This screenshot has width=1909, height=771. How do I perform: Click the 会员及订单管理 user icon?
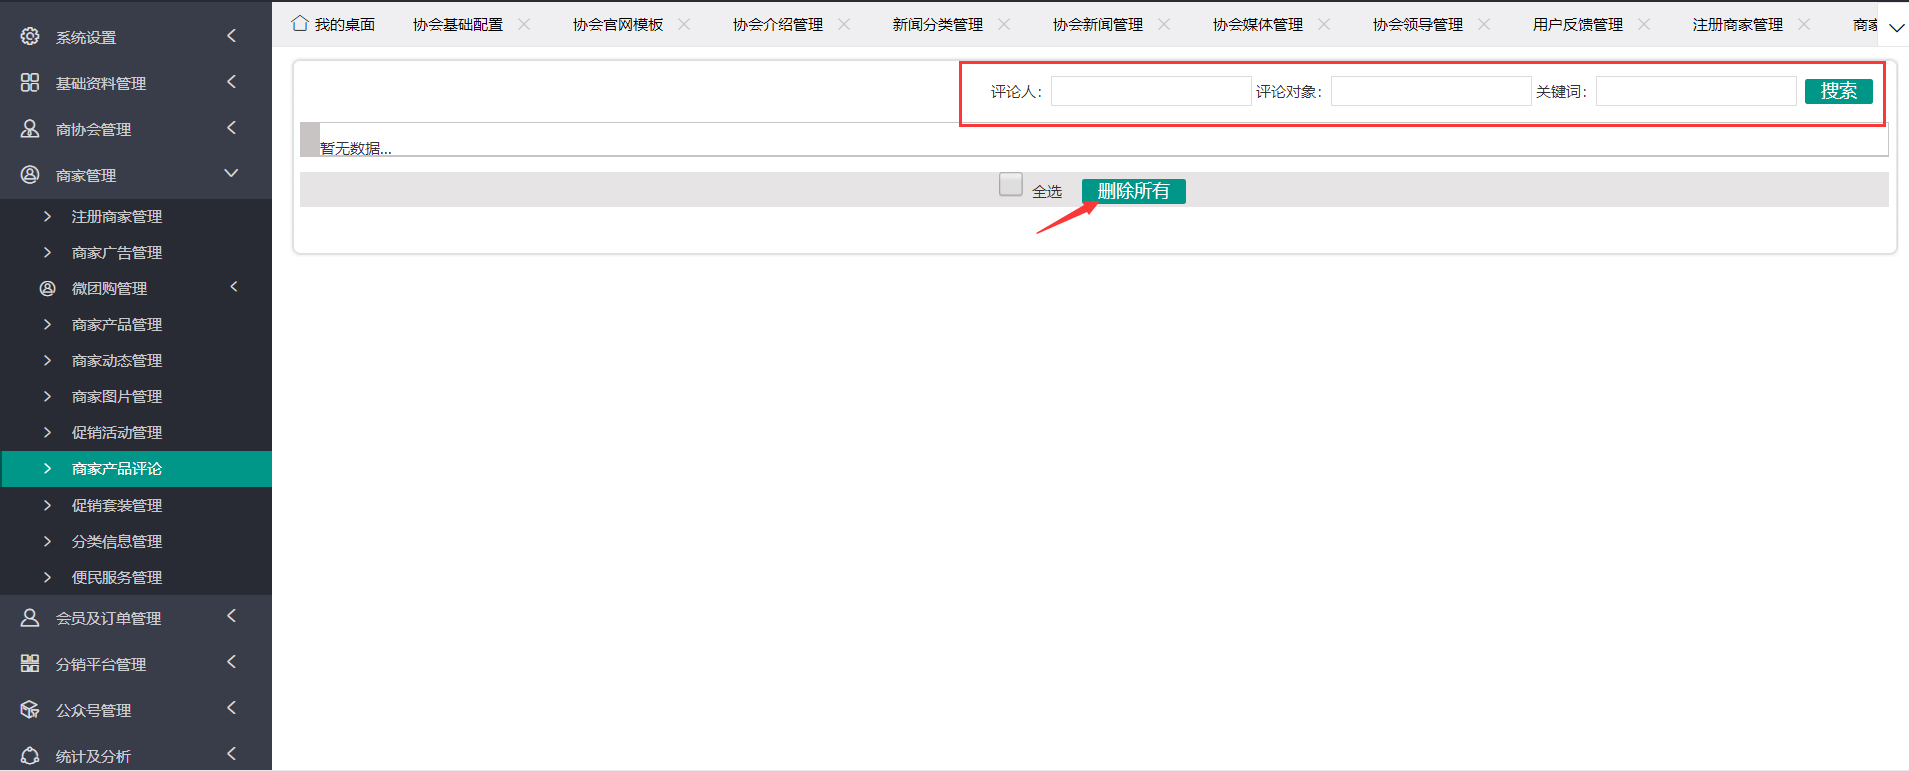pyautogui.click(x=30, y=618)
